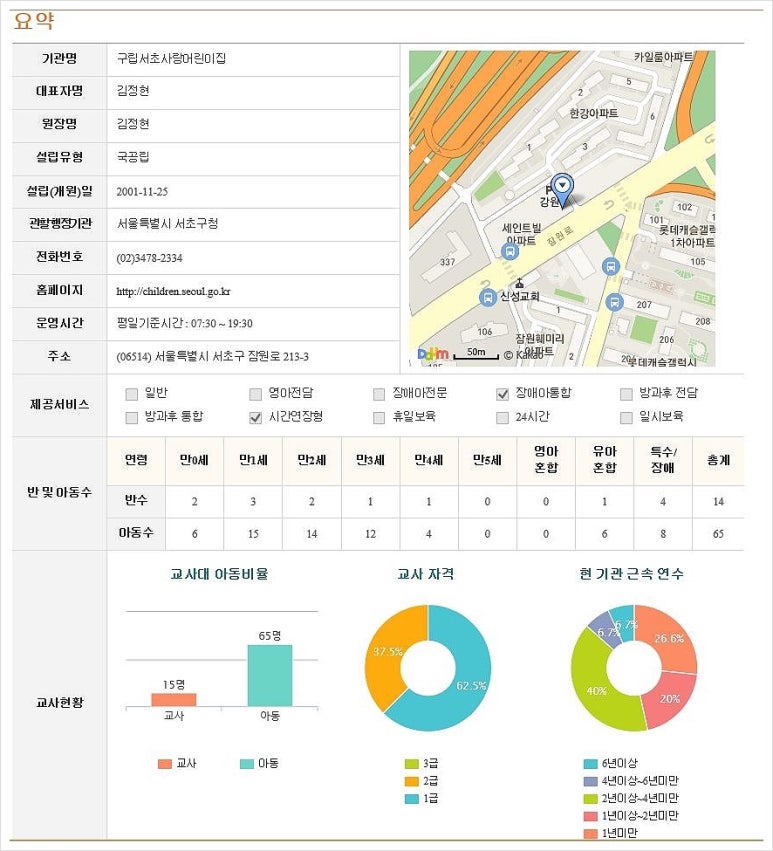Image resolution: width=773 pixels, height=851 pixels.
Task: Check the 일시보육 checkbox
Action: (626, 417)
